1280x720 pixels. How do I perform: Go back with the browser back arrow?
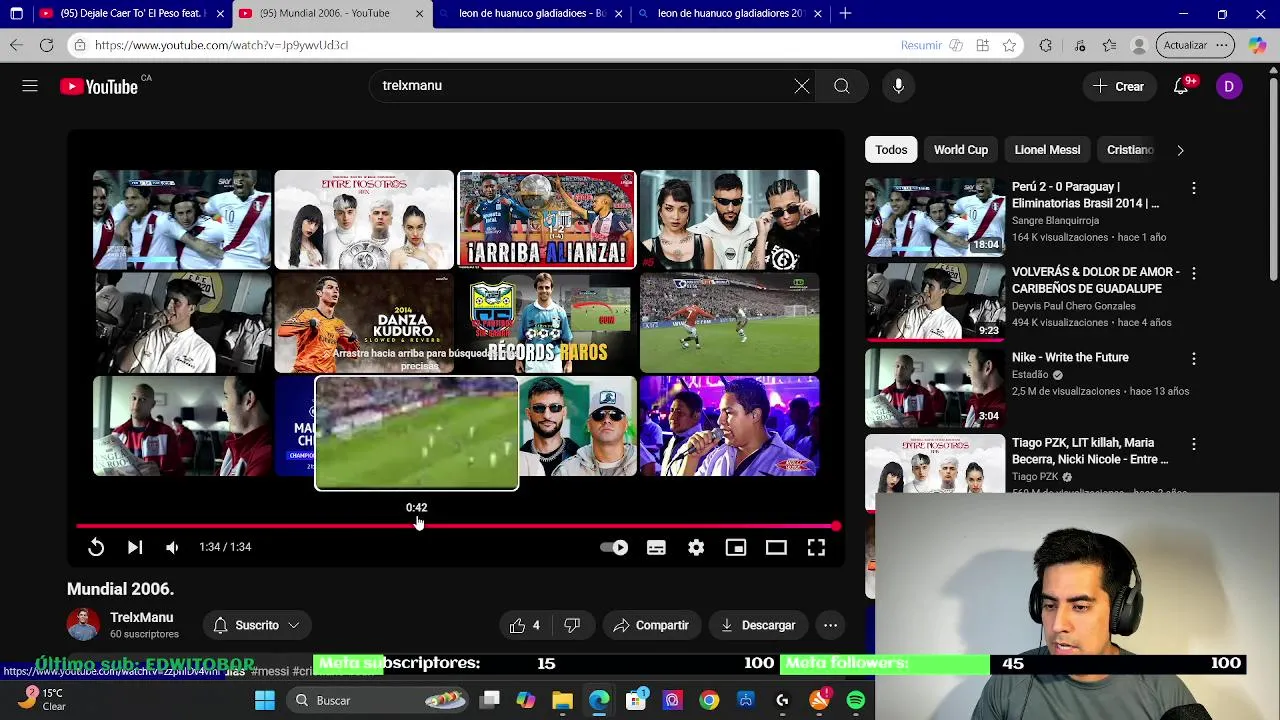pos(16,45)
